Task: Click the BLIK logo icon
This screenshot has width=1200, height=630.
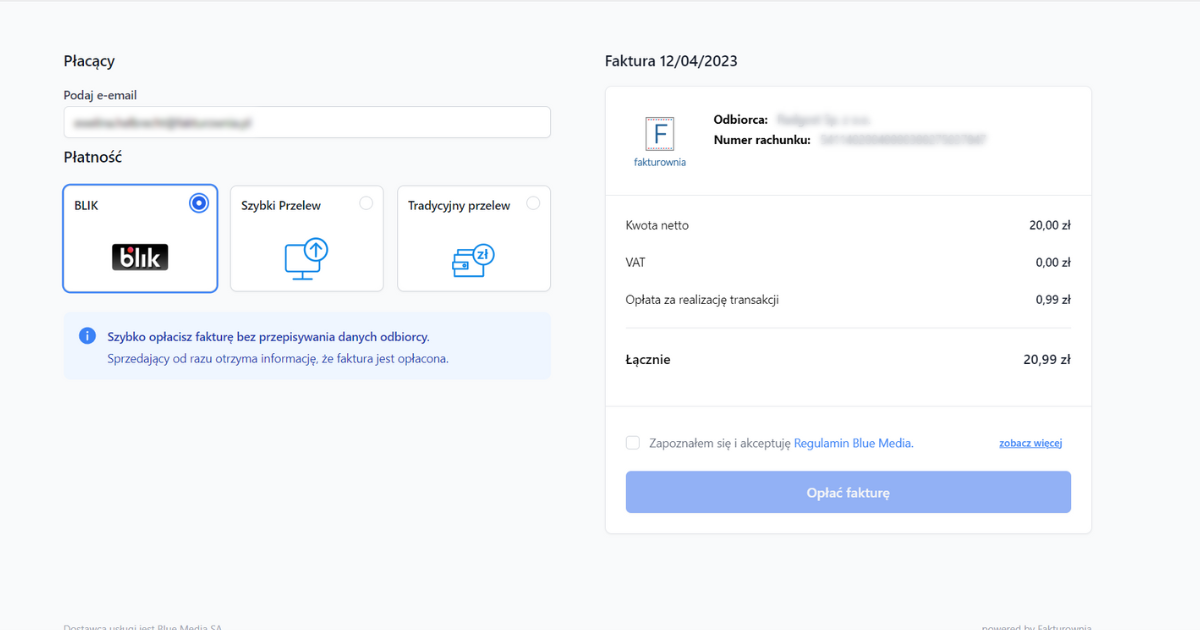Action: 140,257
